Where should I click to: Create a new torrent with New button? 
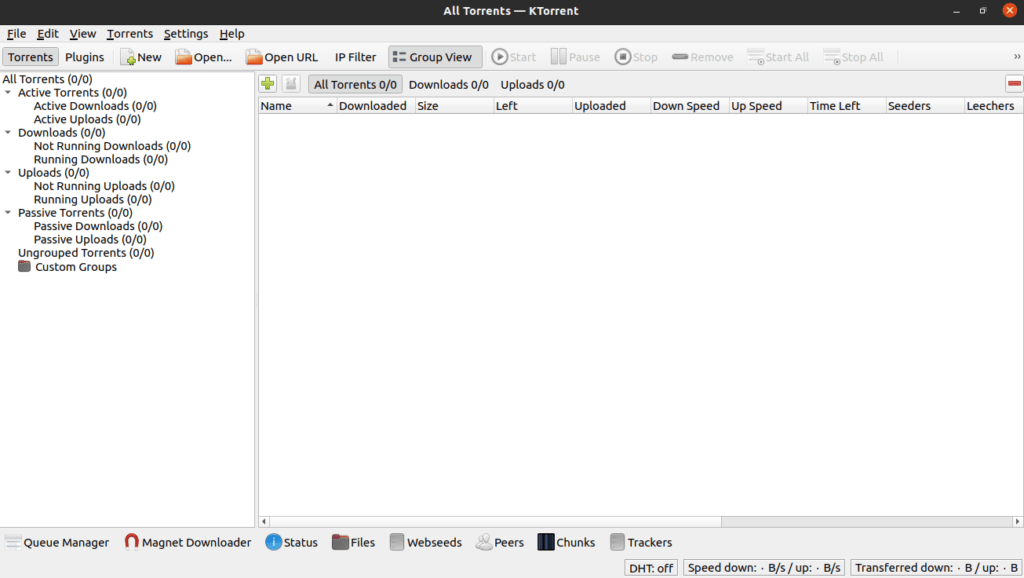pyautogui.click(x=141, y=57)
